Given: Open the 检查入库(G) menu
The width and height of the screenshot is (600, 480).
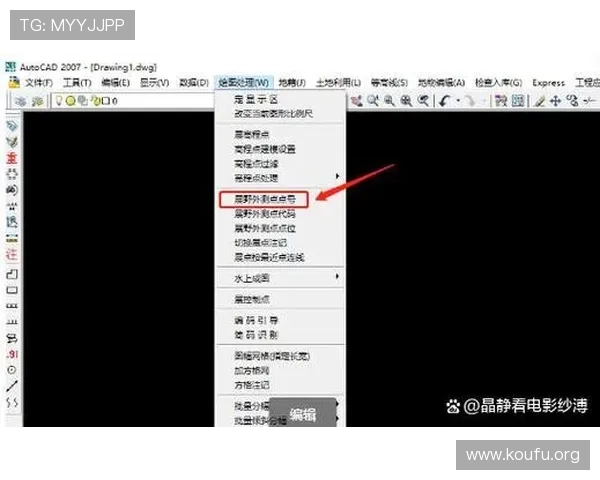Looking at the screenshot, I should [x=499, y=82].
